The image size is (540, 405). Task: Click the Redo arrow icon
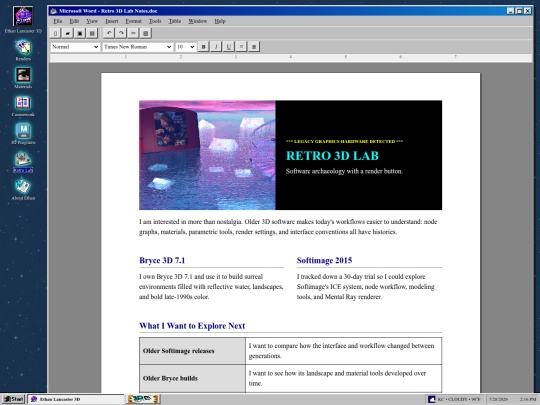(x=121, y=33)
